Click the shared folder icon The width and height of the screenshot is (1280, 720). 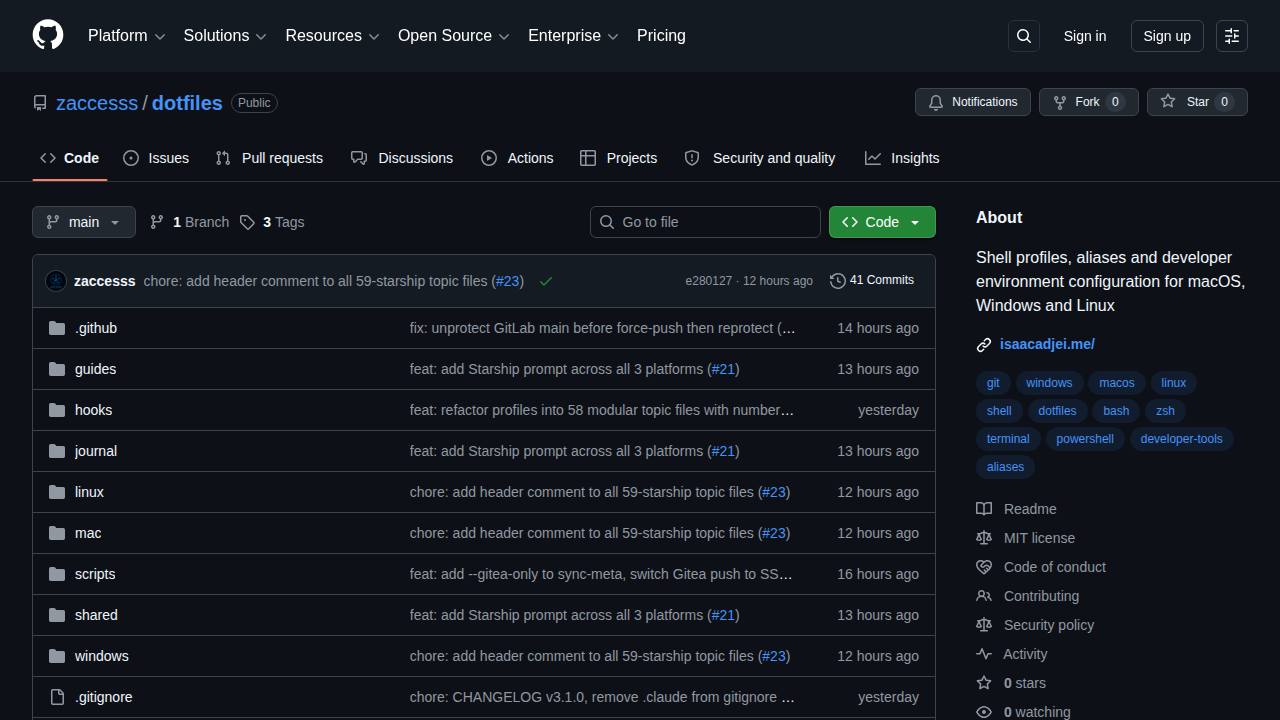57,615
